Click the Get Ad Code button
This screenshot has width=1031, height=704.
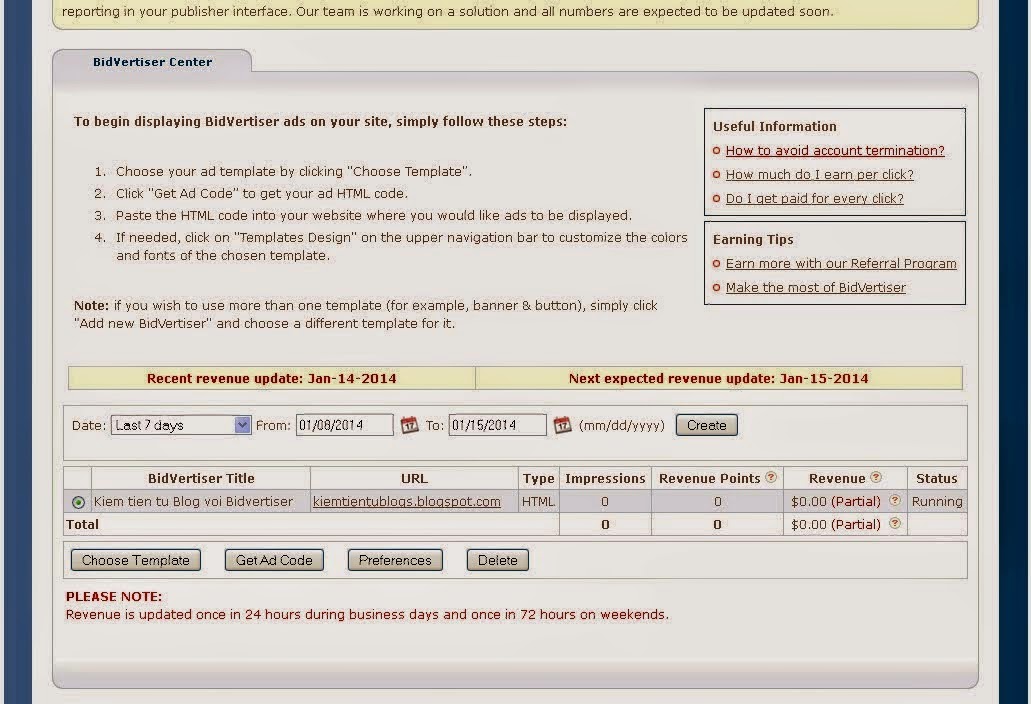[274, 560]
